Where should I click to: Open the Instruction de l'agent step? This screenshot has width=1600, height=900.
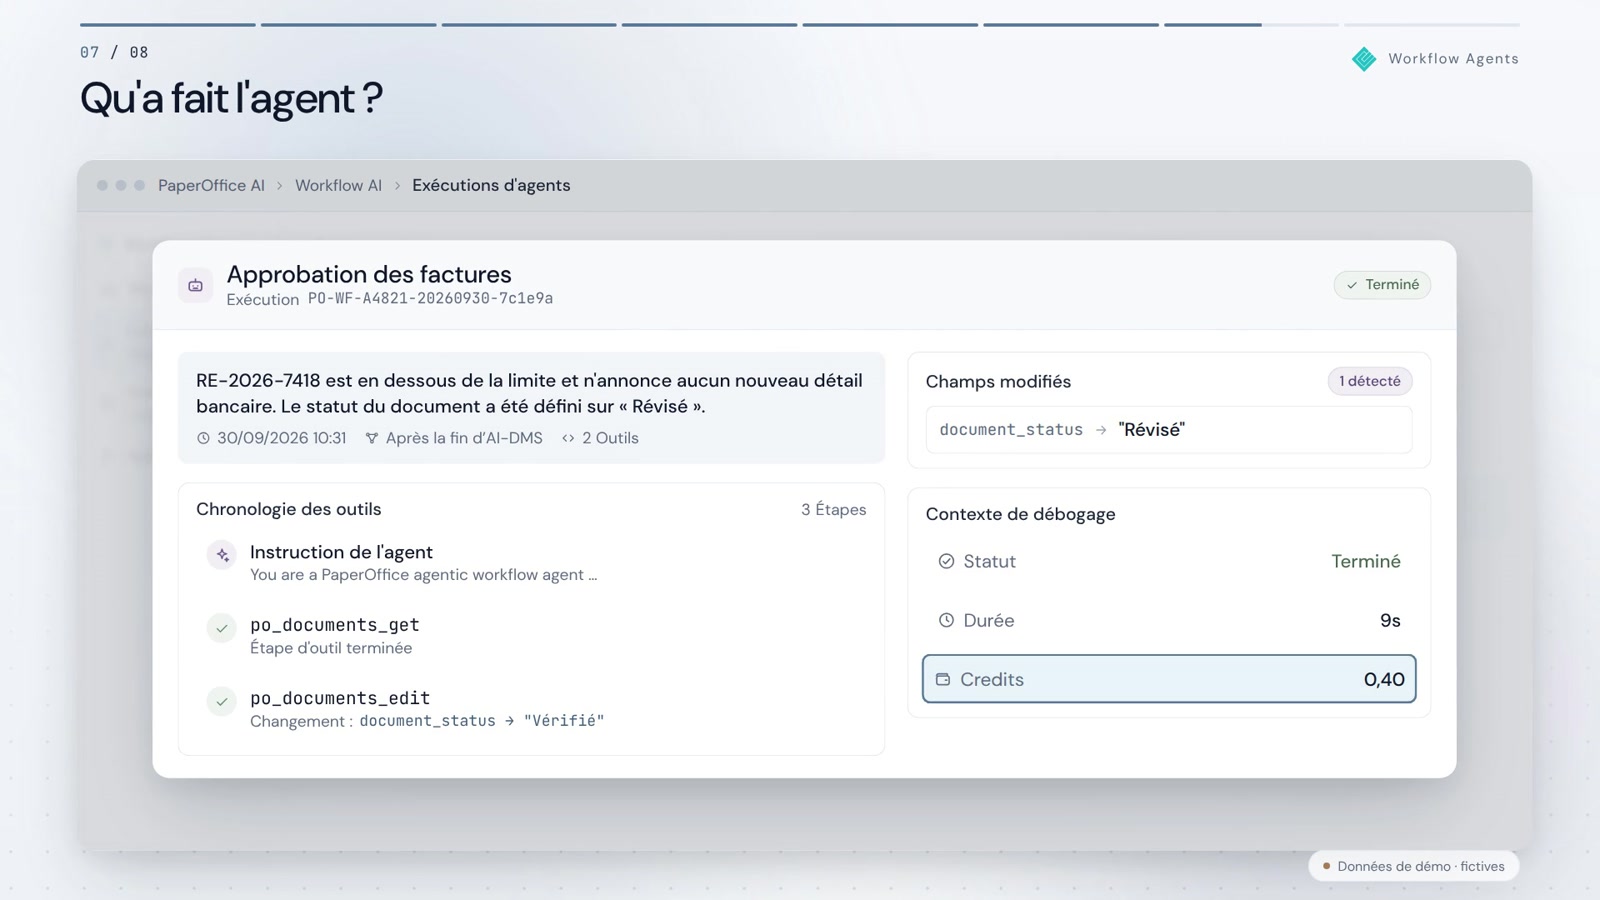click(x=531, y=562)
